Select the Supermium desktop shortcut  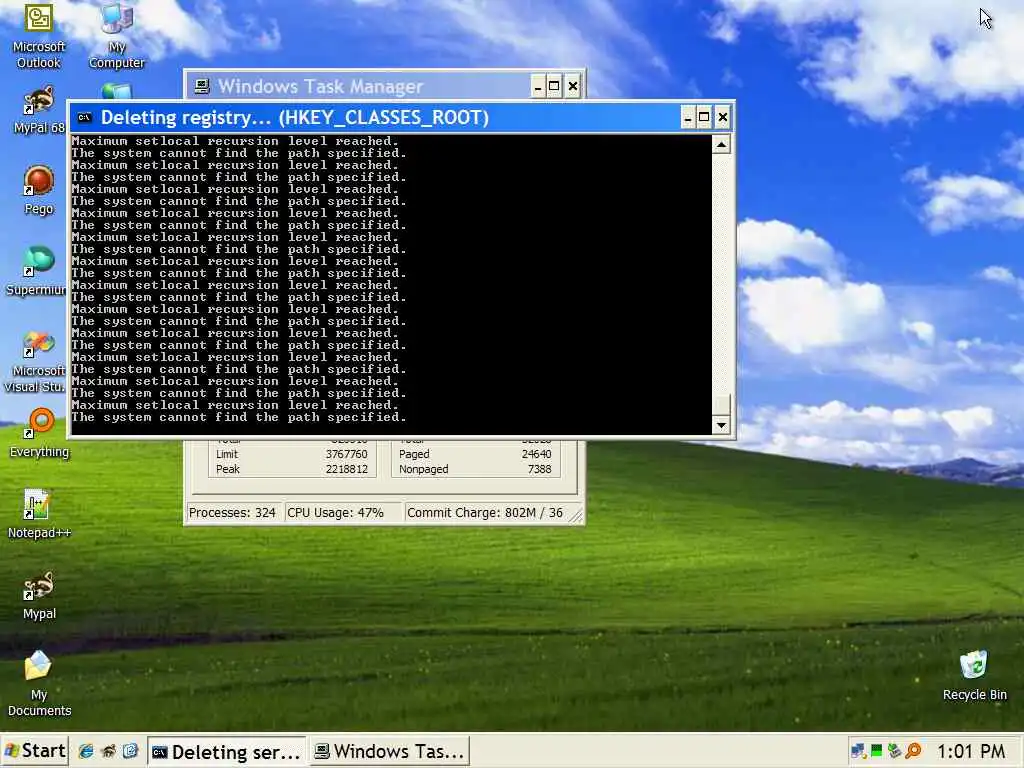click(x=36, y=271)
